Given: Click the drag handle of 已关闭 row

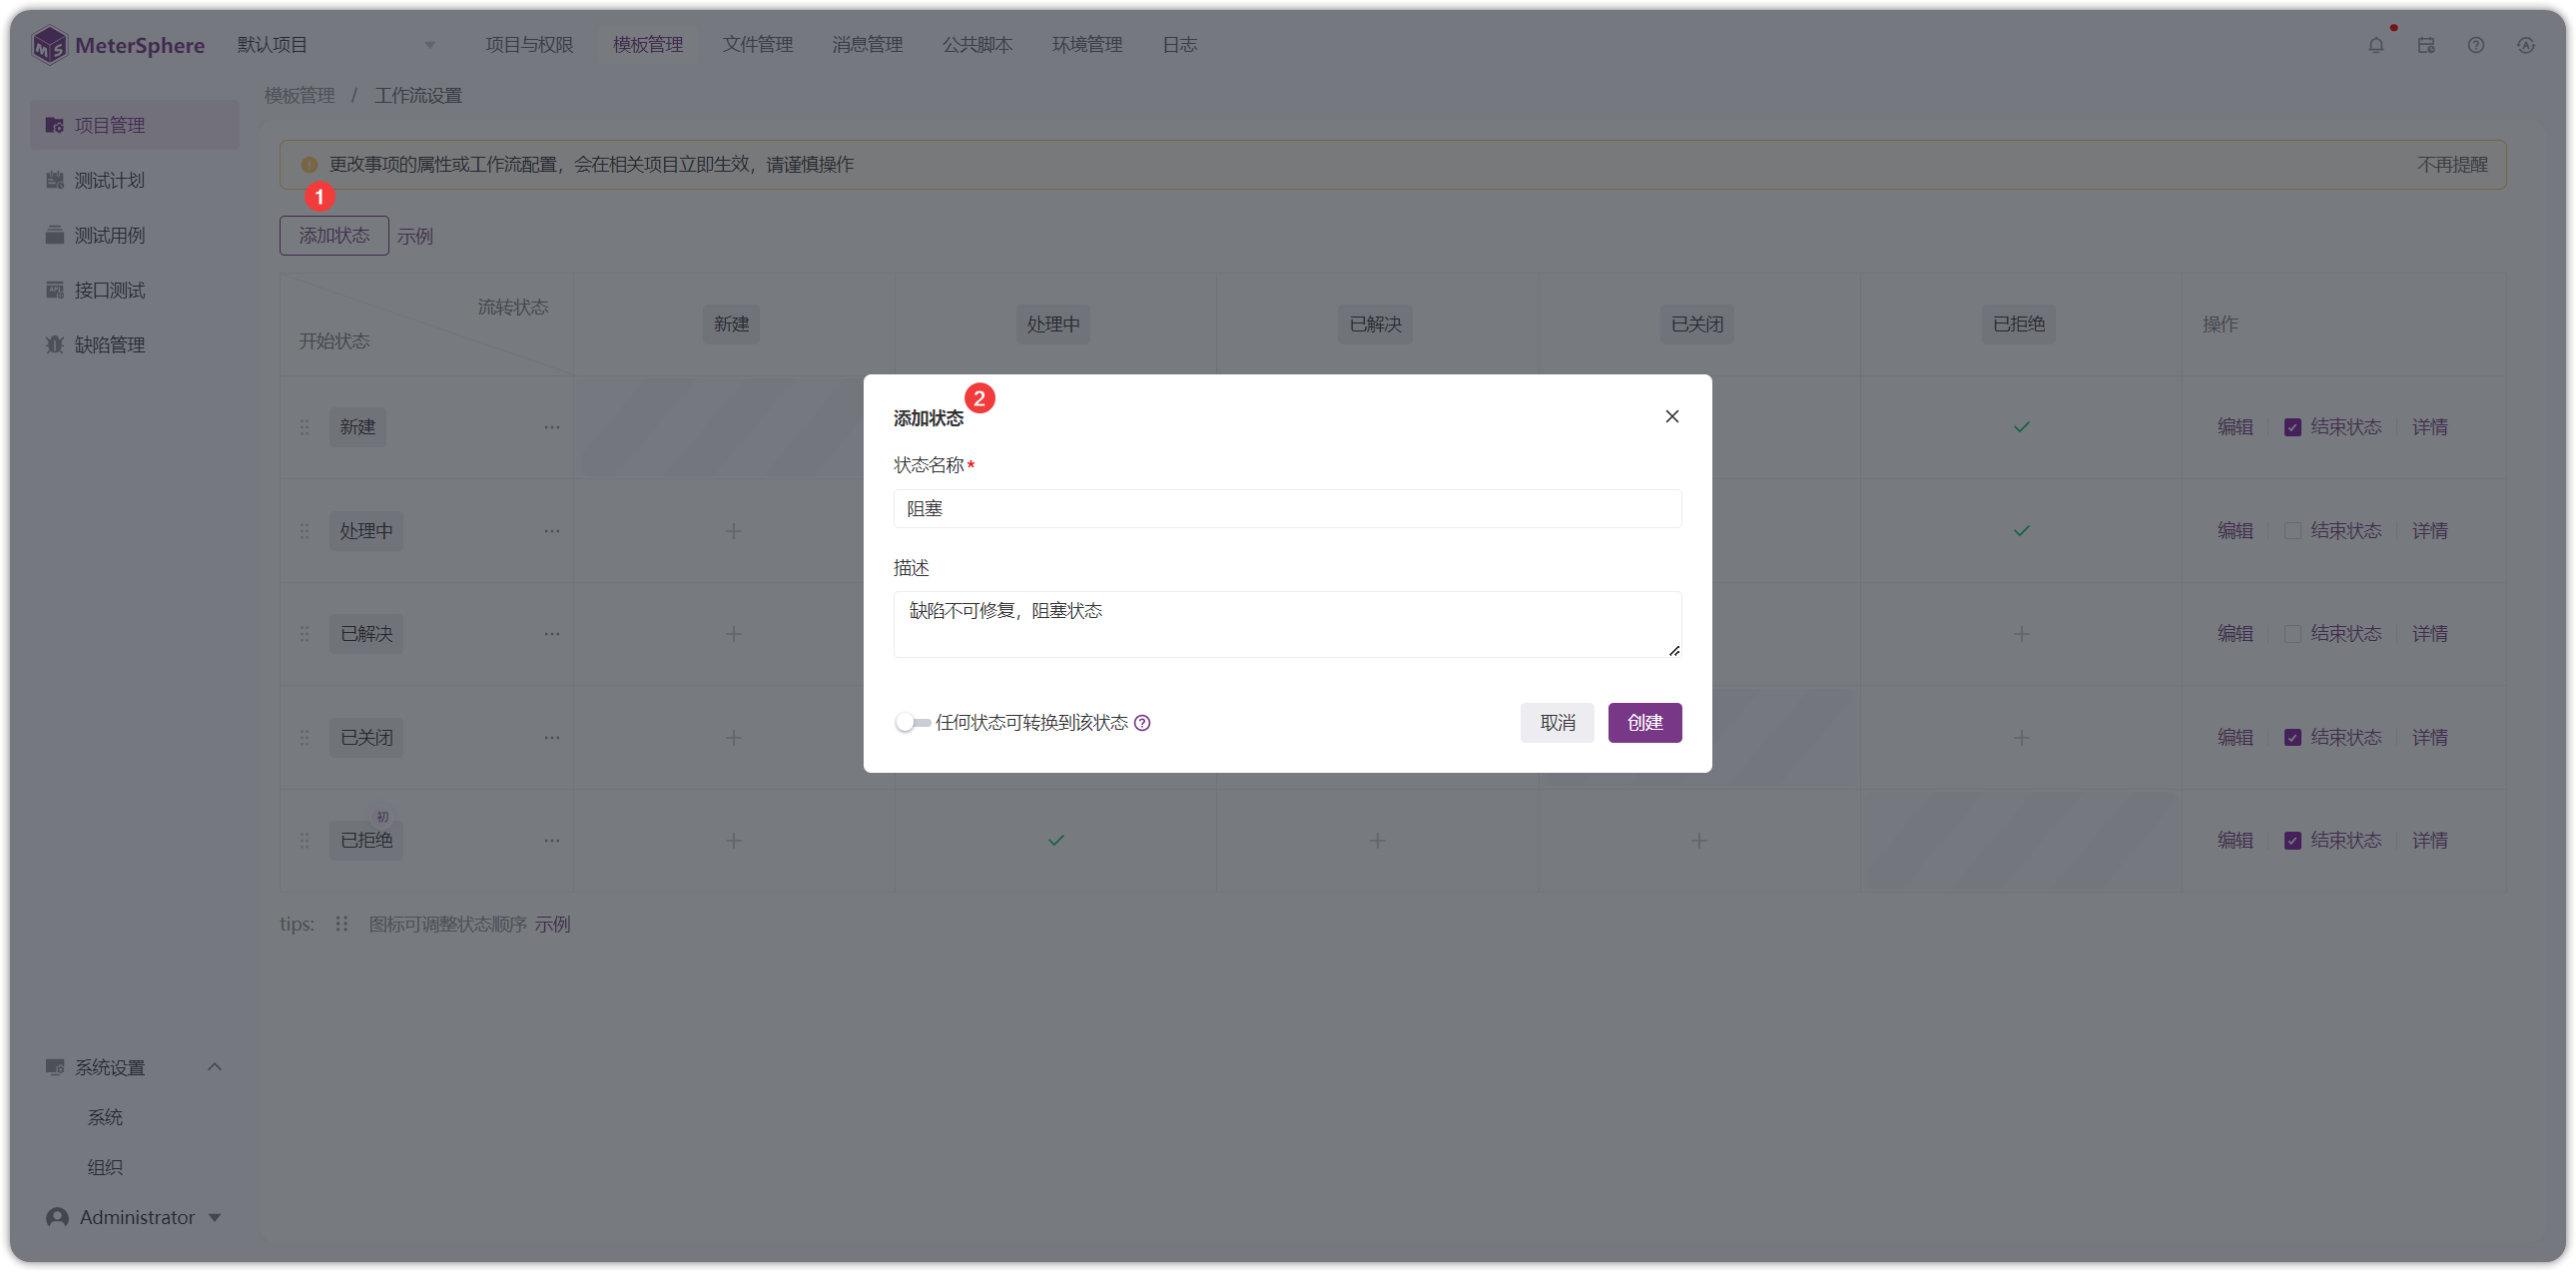Looking at the screenshot, I should coord(304,738).
